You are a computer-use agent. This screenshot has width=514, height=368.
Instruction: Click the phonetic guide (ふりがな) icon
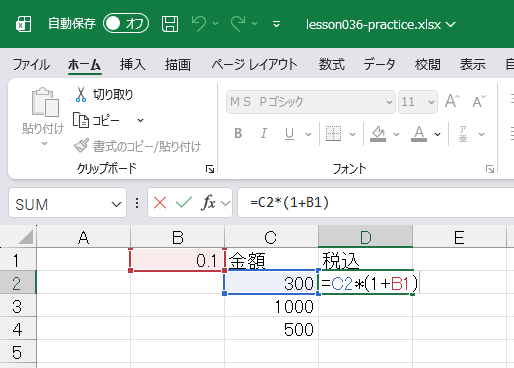[463, 134]
